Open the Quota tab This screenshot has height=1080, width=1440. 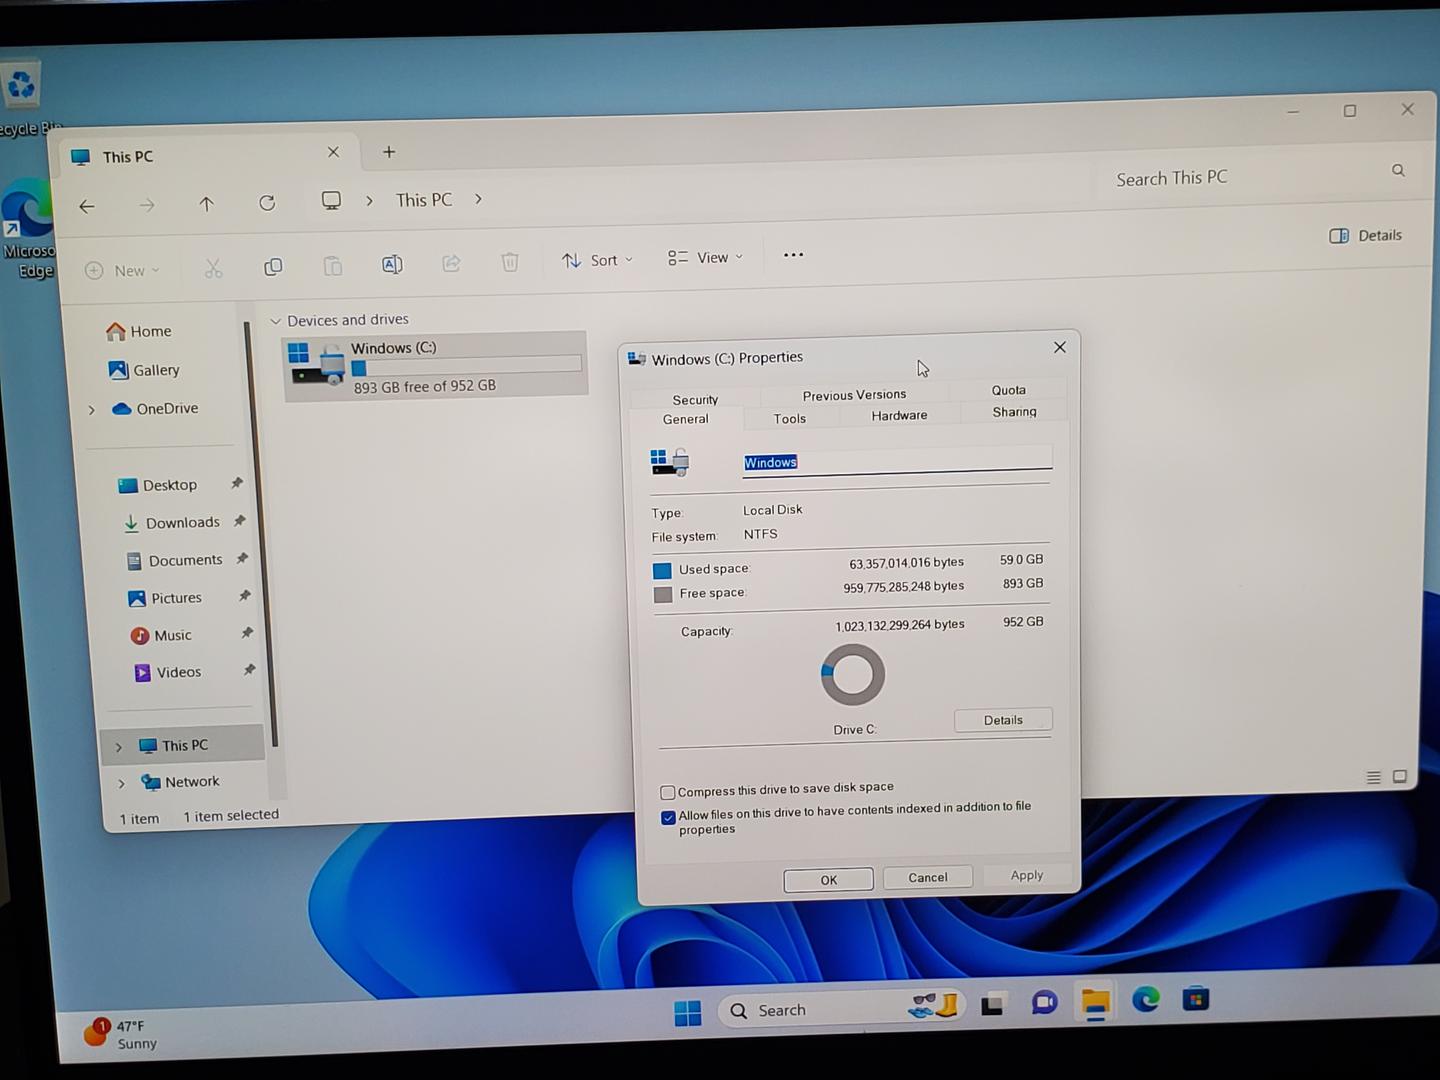pos(1008,390)
